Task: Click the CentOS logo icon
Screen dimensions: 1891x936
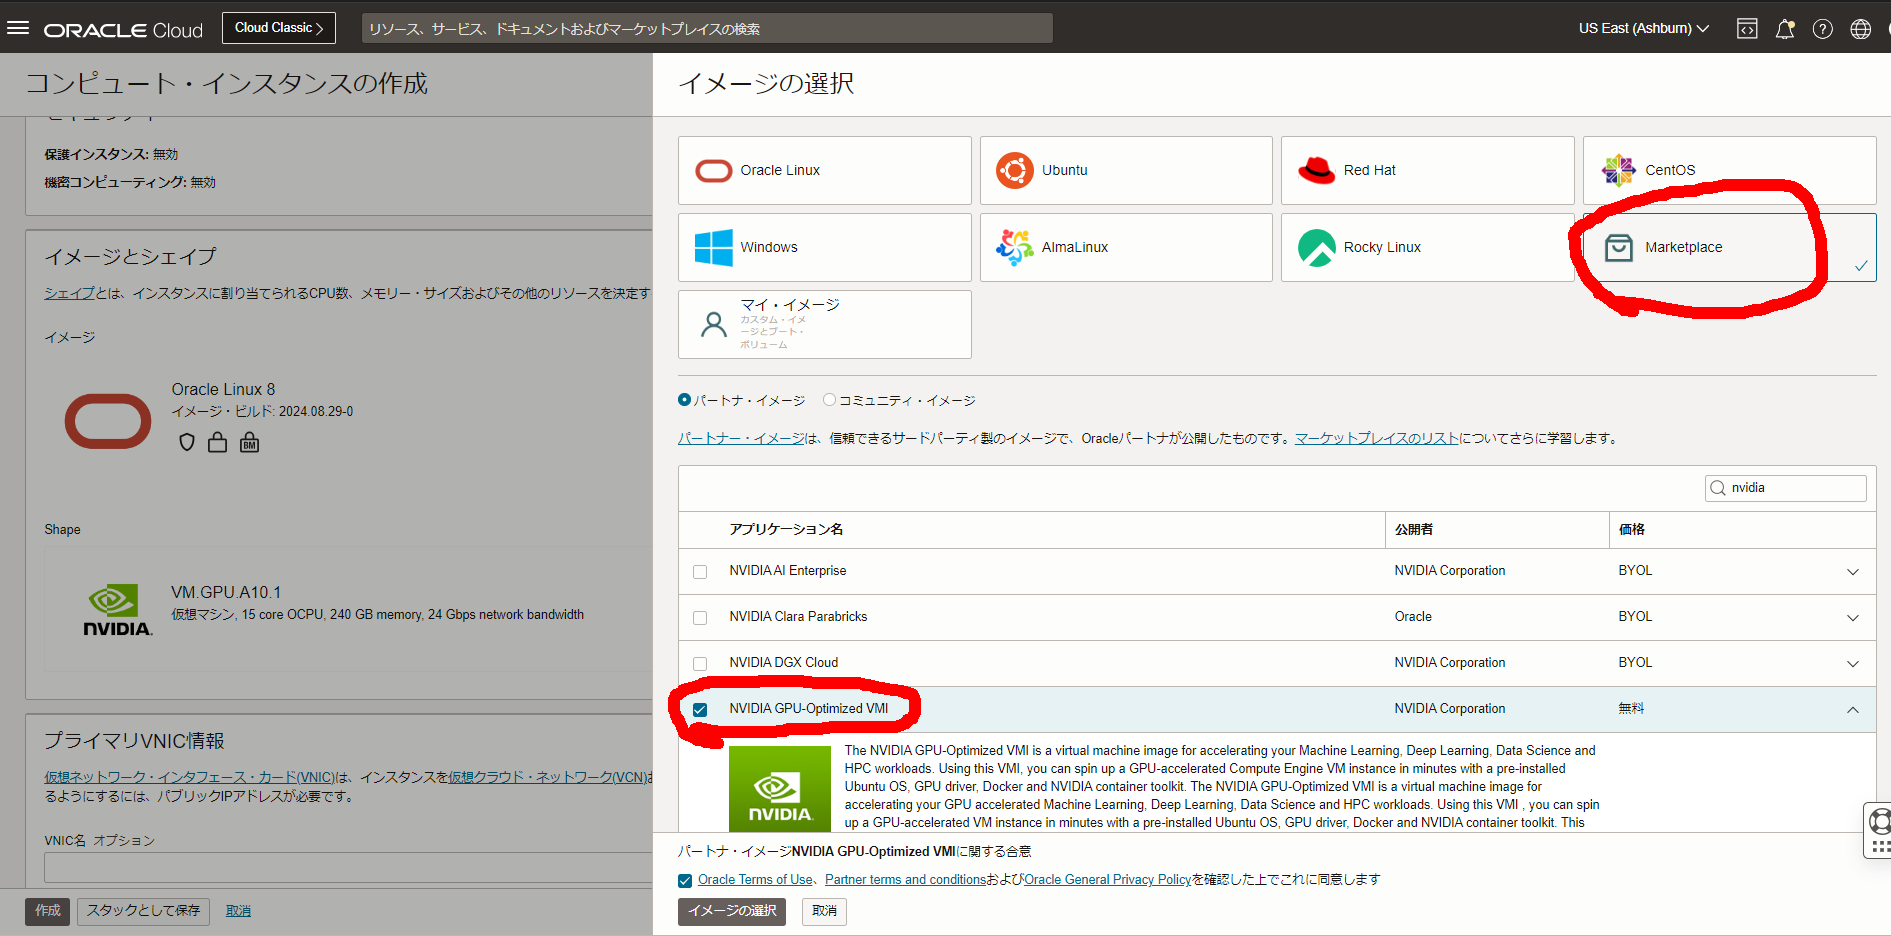Action: 1618,171
